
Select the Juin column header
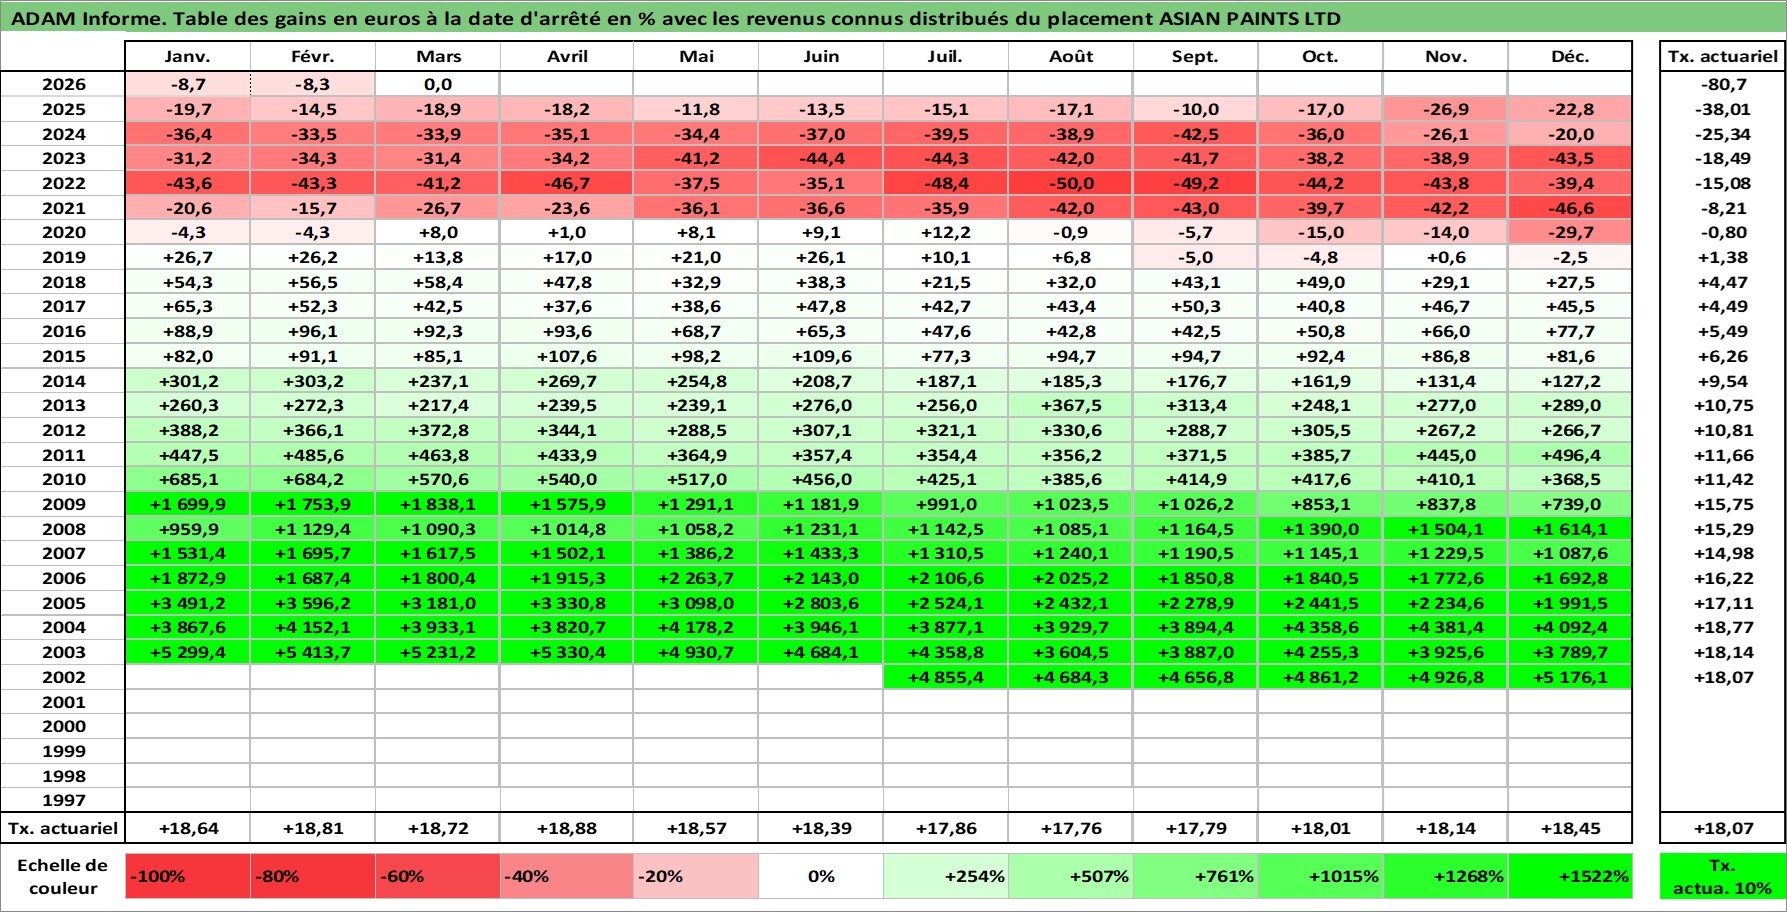pyautogui.click(x=821, y=56)
